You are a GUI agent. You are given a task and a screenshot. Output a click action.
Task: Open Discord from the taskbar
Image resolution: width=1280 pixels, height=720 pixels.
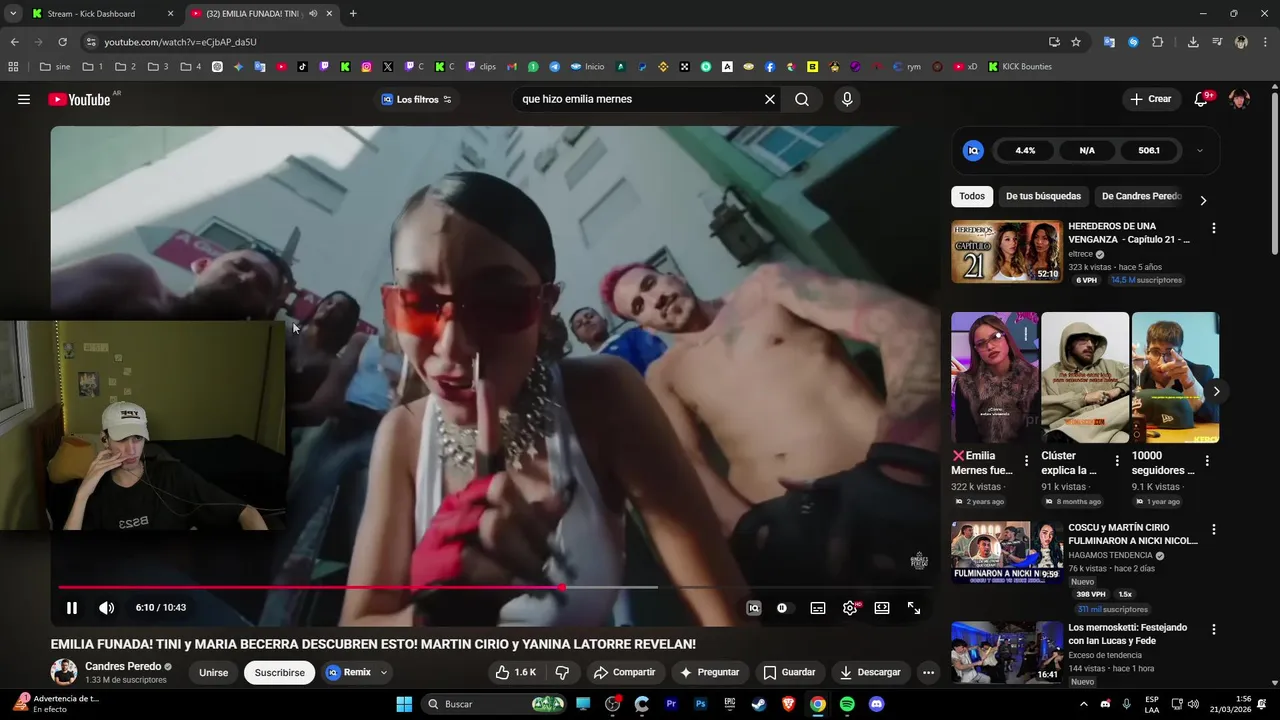[877, 704]
